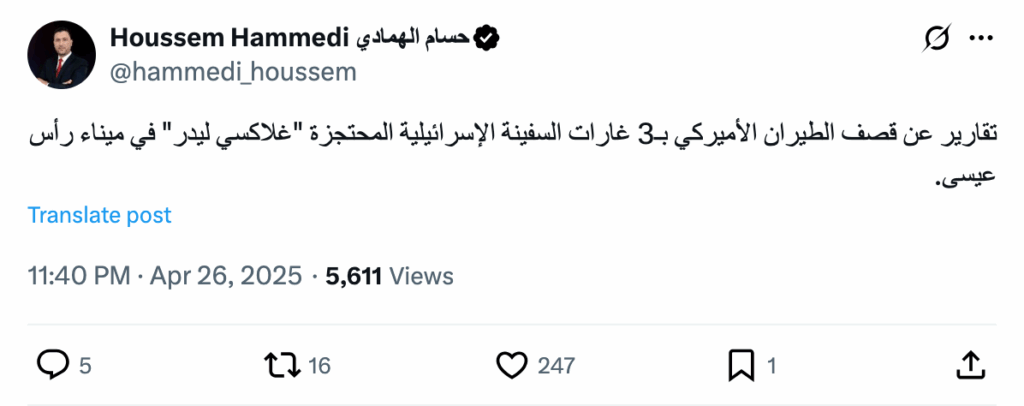Click the bookmark count of 1
Image resolution: width=1024 pixels, height=406 pixels.
coord(771,366)
